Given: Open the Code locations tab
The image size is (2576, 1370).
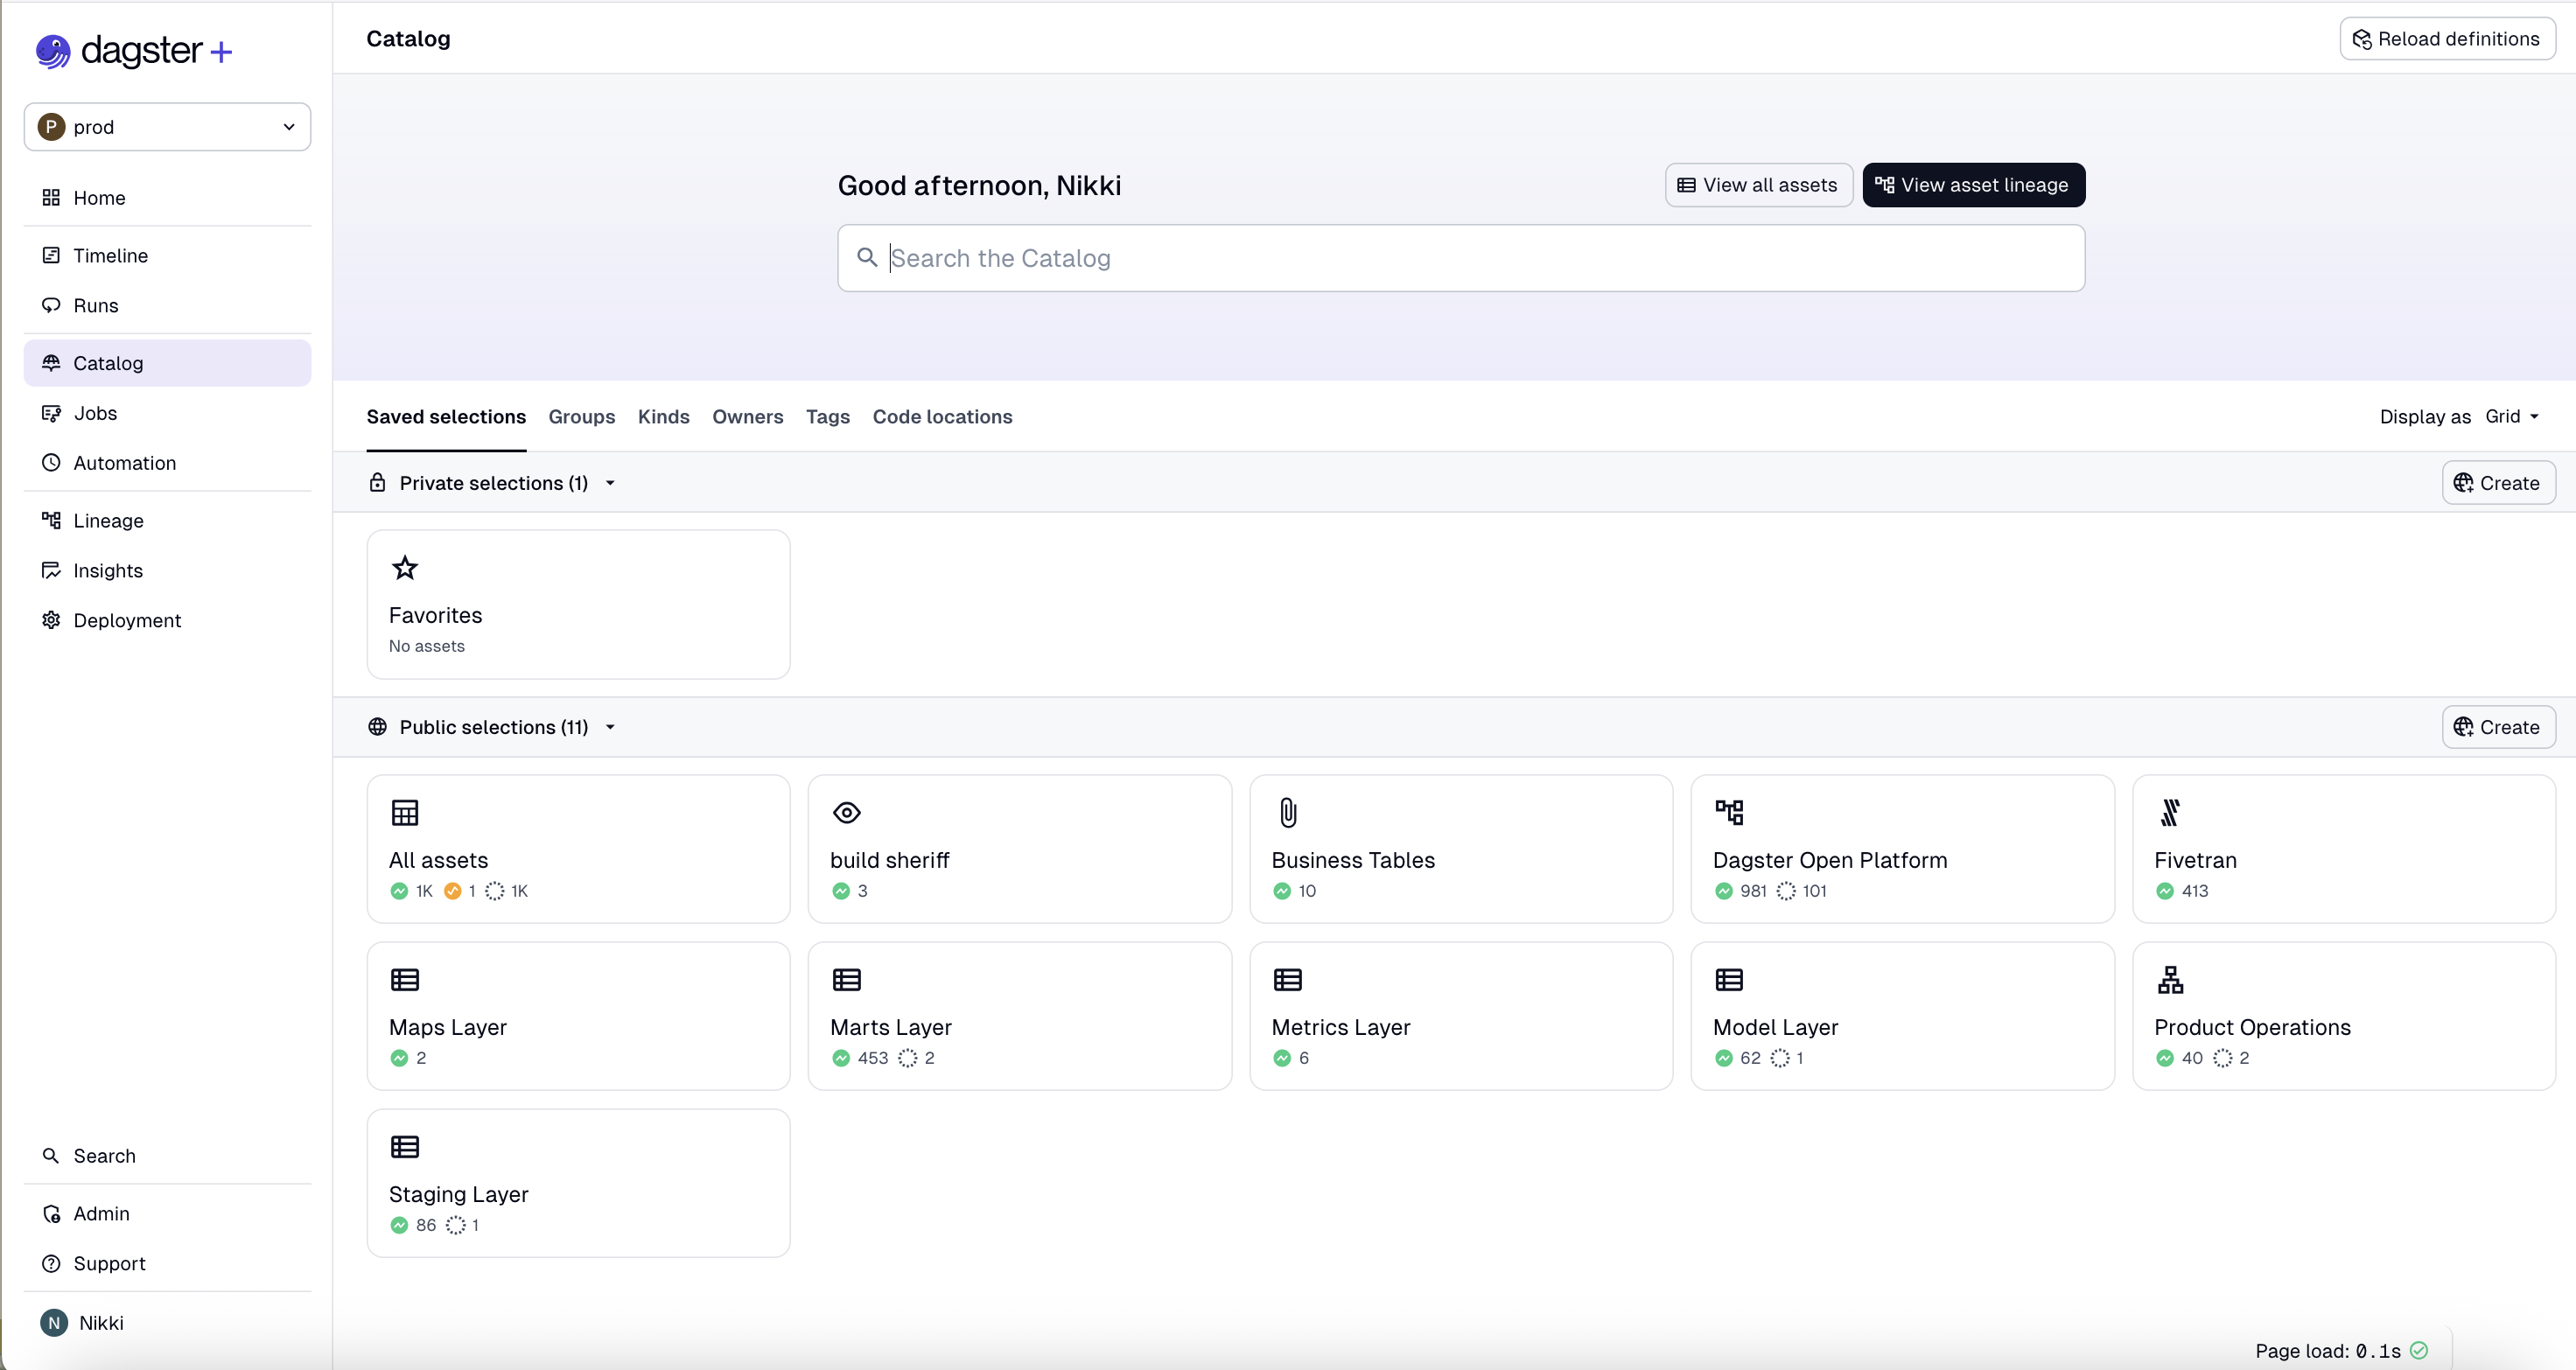Looking at the screenshot, I should tap(942, 417).
